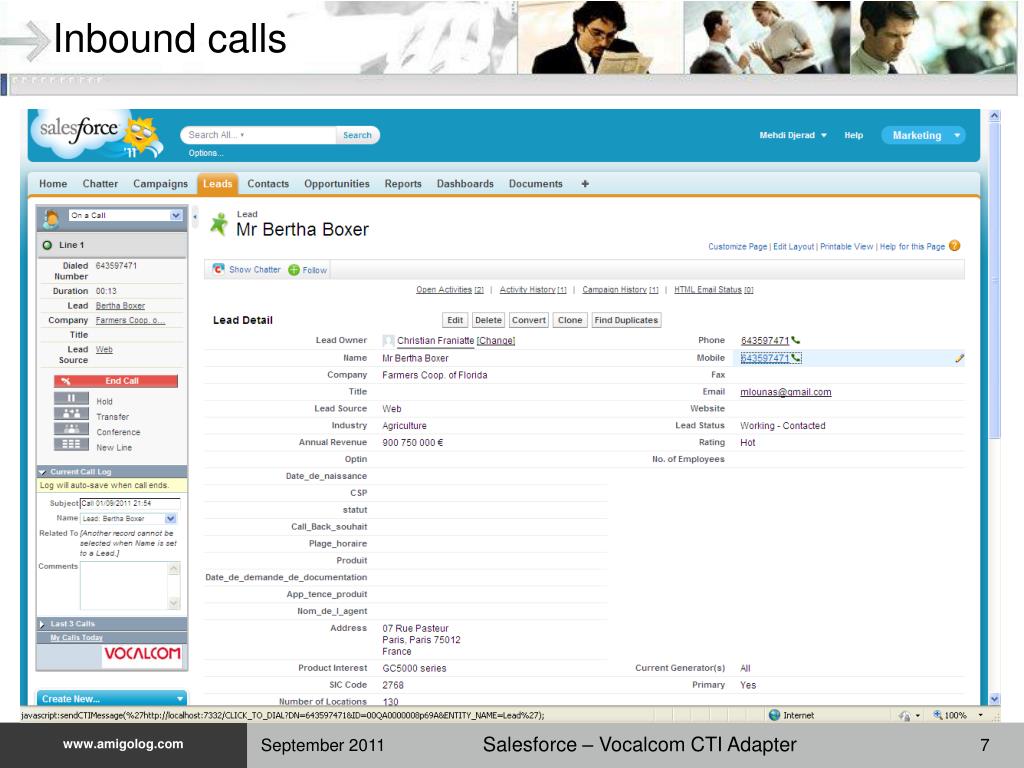
Task: Open the Activity History link
Action: (x=533, y=289)
